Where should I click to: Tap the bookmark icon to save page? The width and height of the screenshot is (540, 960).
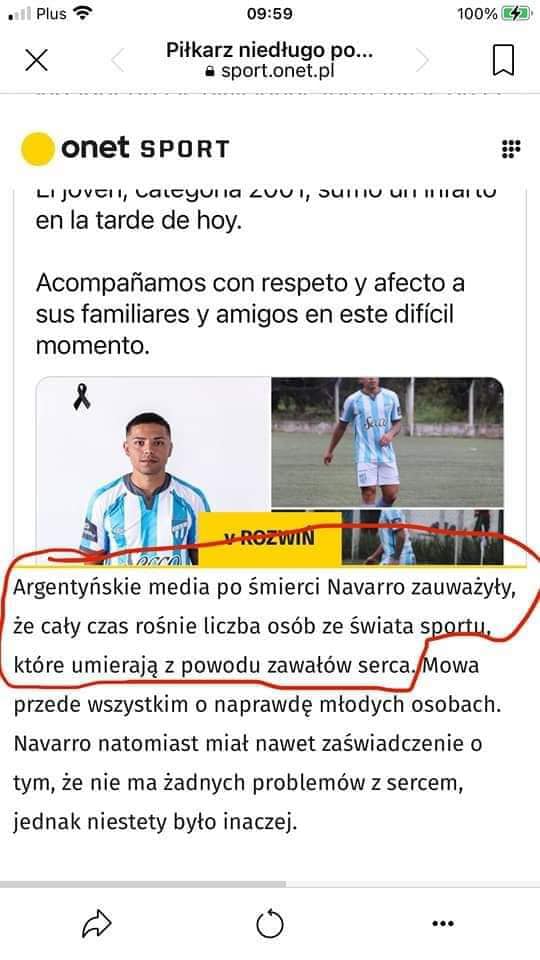point(503,61)
